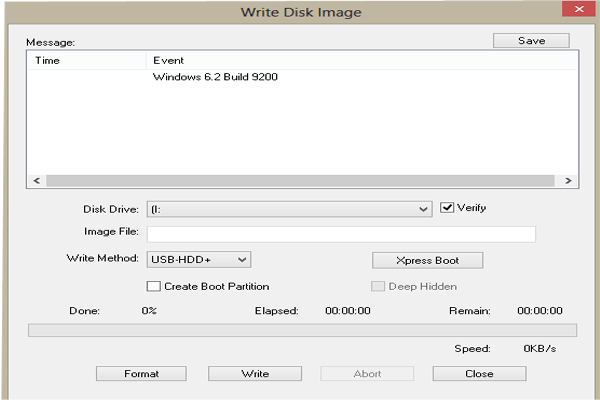Select the Time column header
Screen dimensions: 600x400
click(x=87, y=60)
